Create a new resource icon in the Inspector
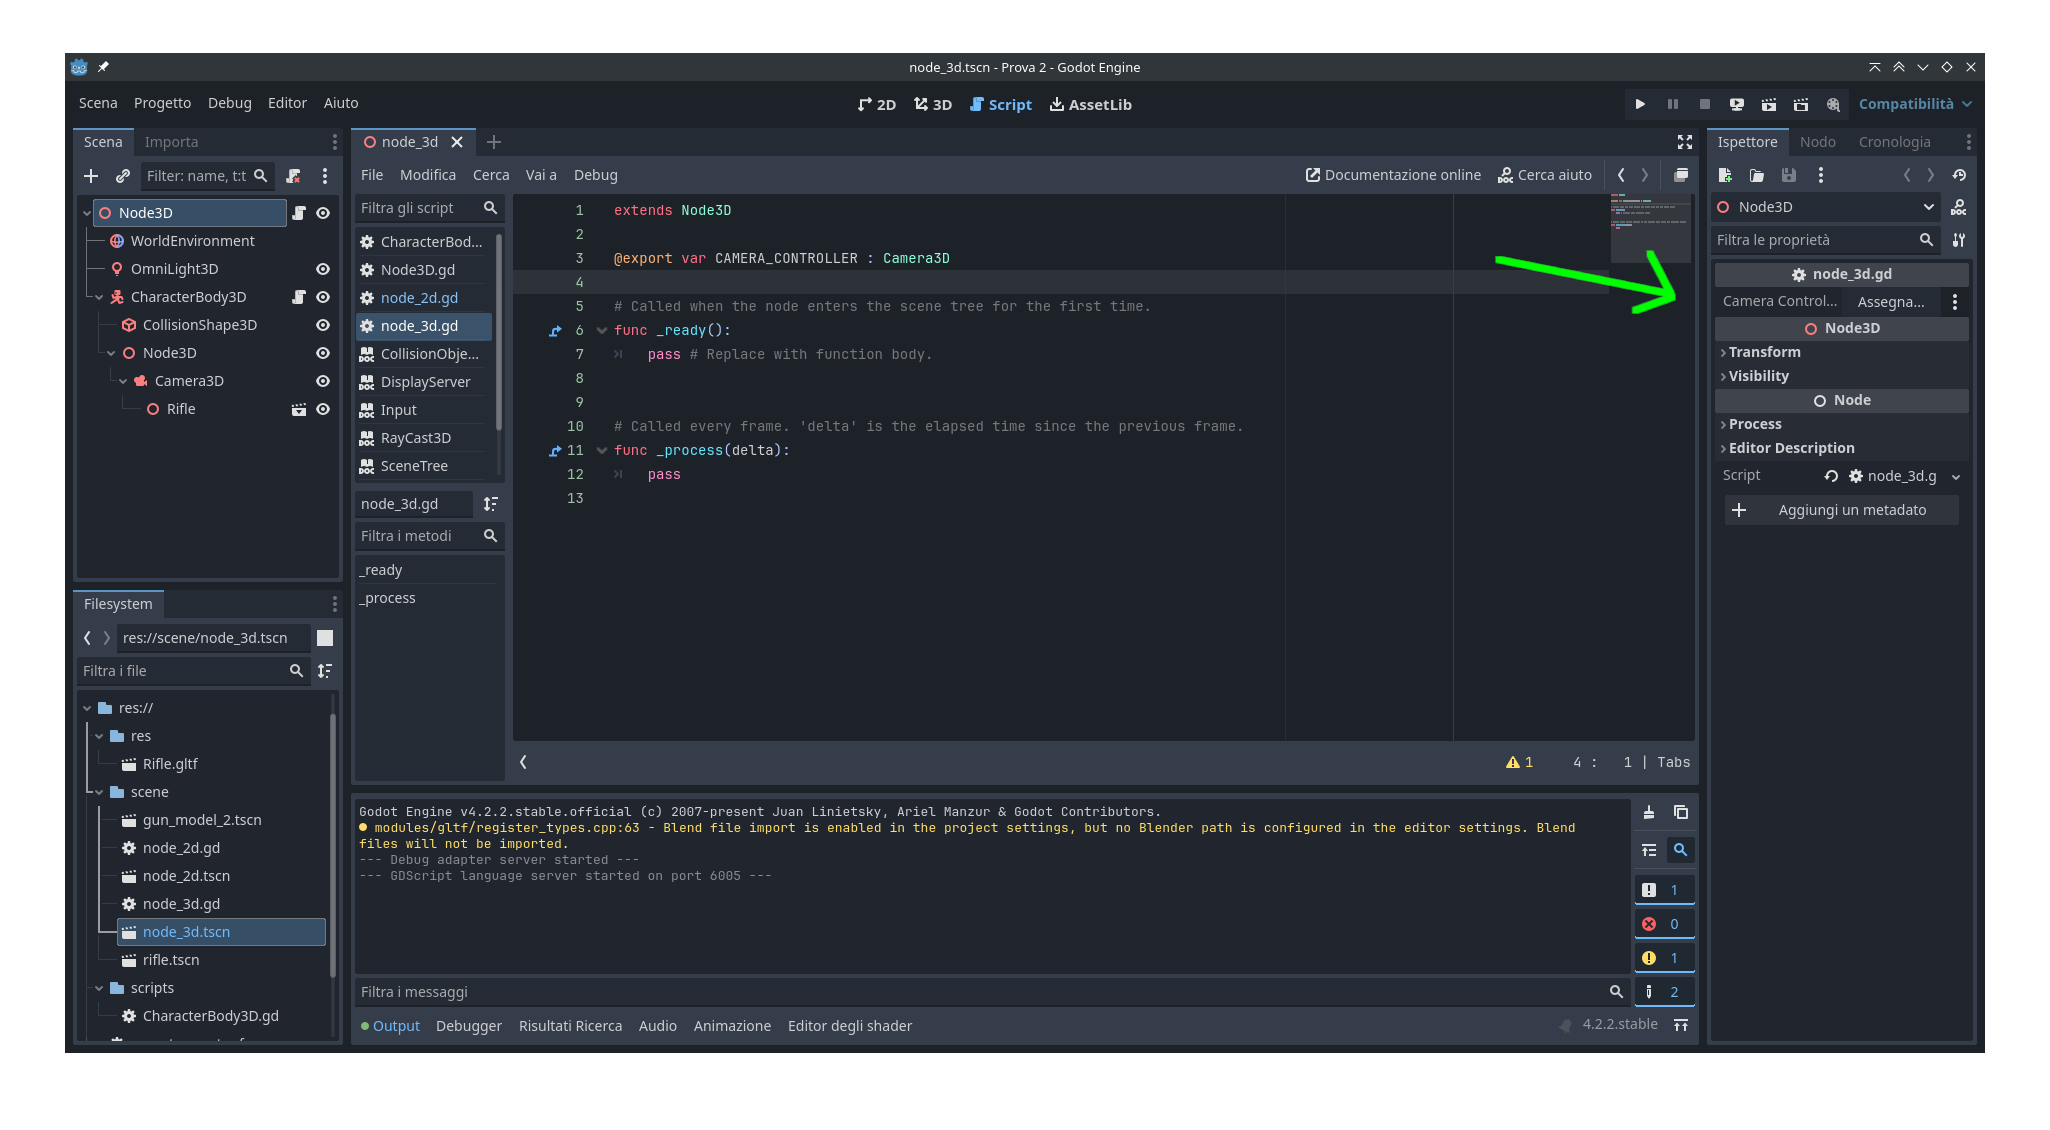The height and width of the screenshot is (1130, 2050). pos(1725,175)
